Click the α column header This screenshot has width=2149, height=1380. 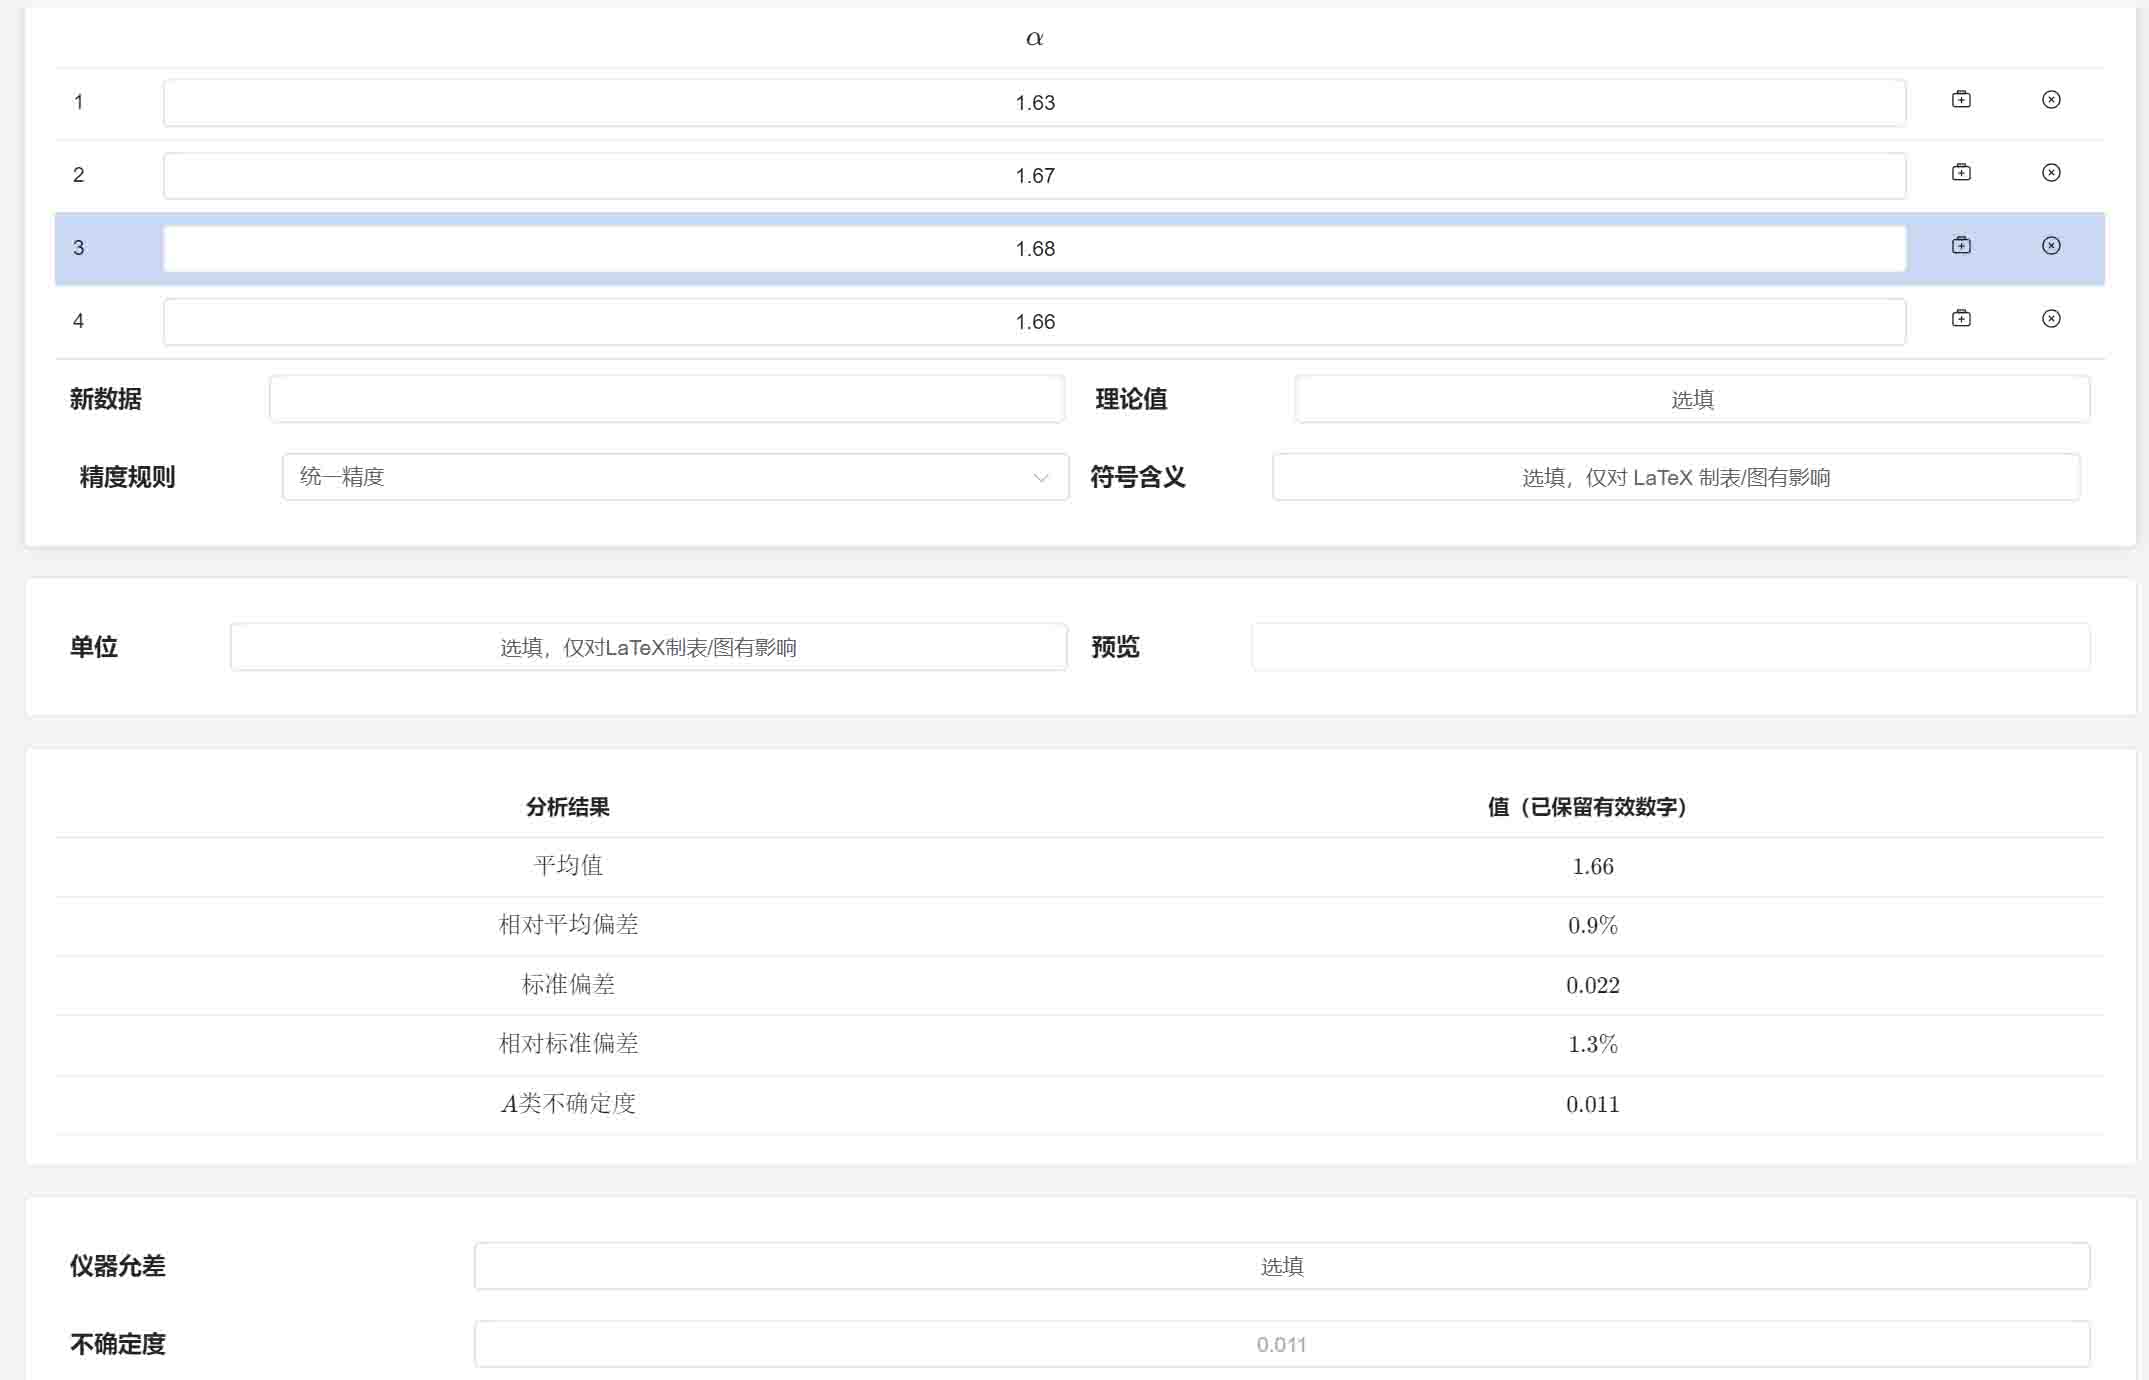click(x=1034, y=38)
